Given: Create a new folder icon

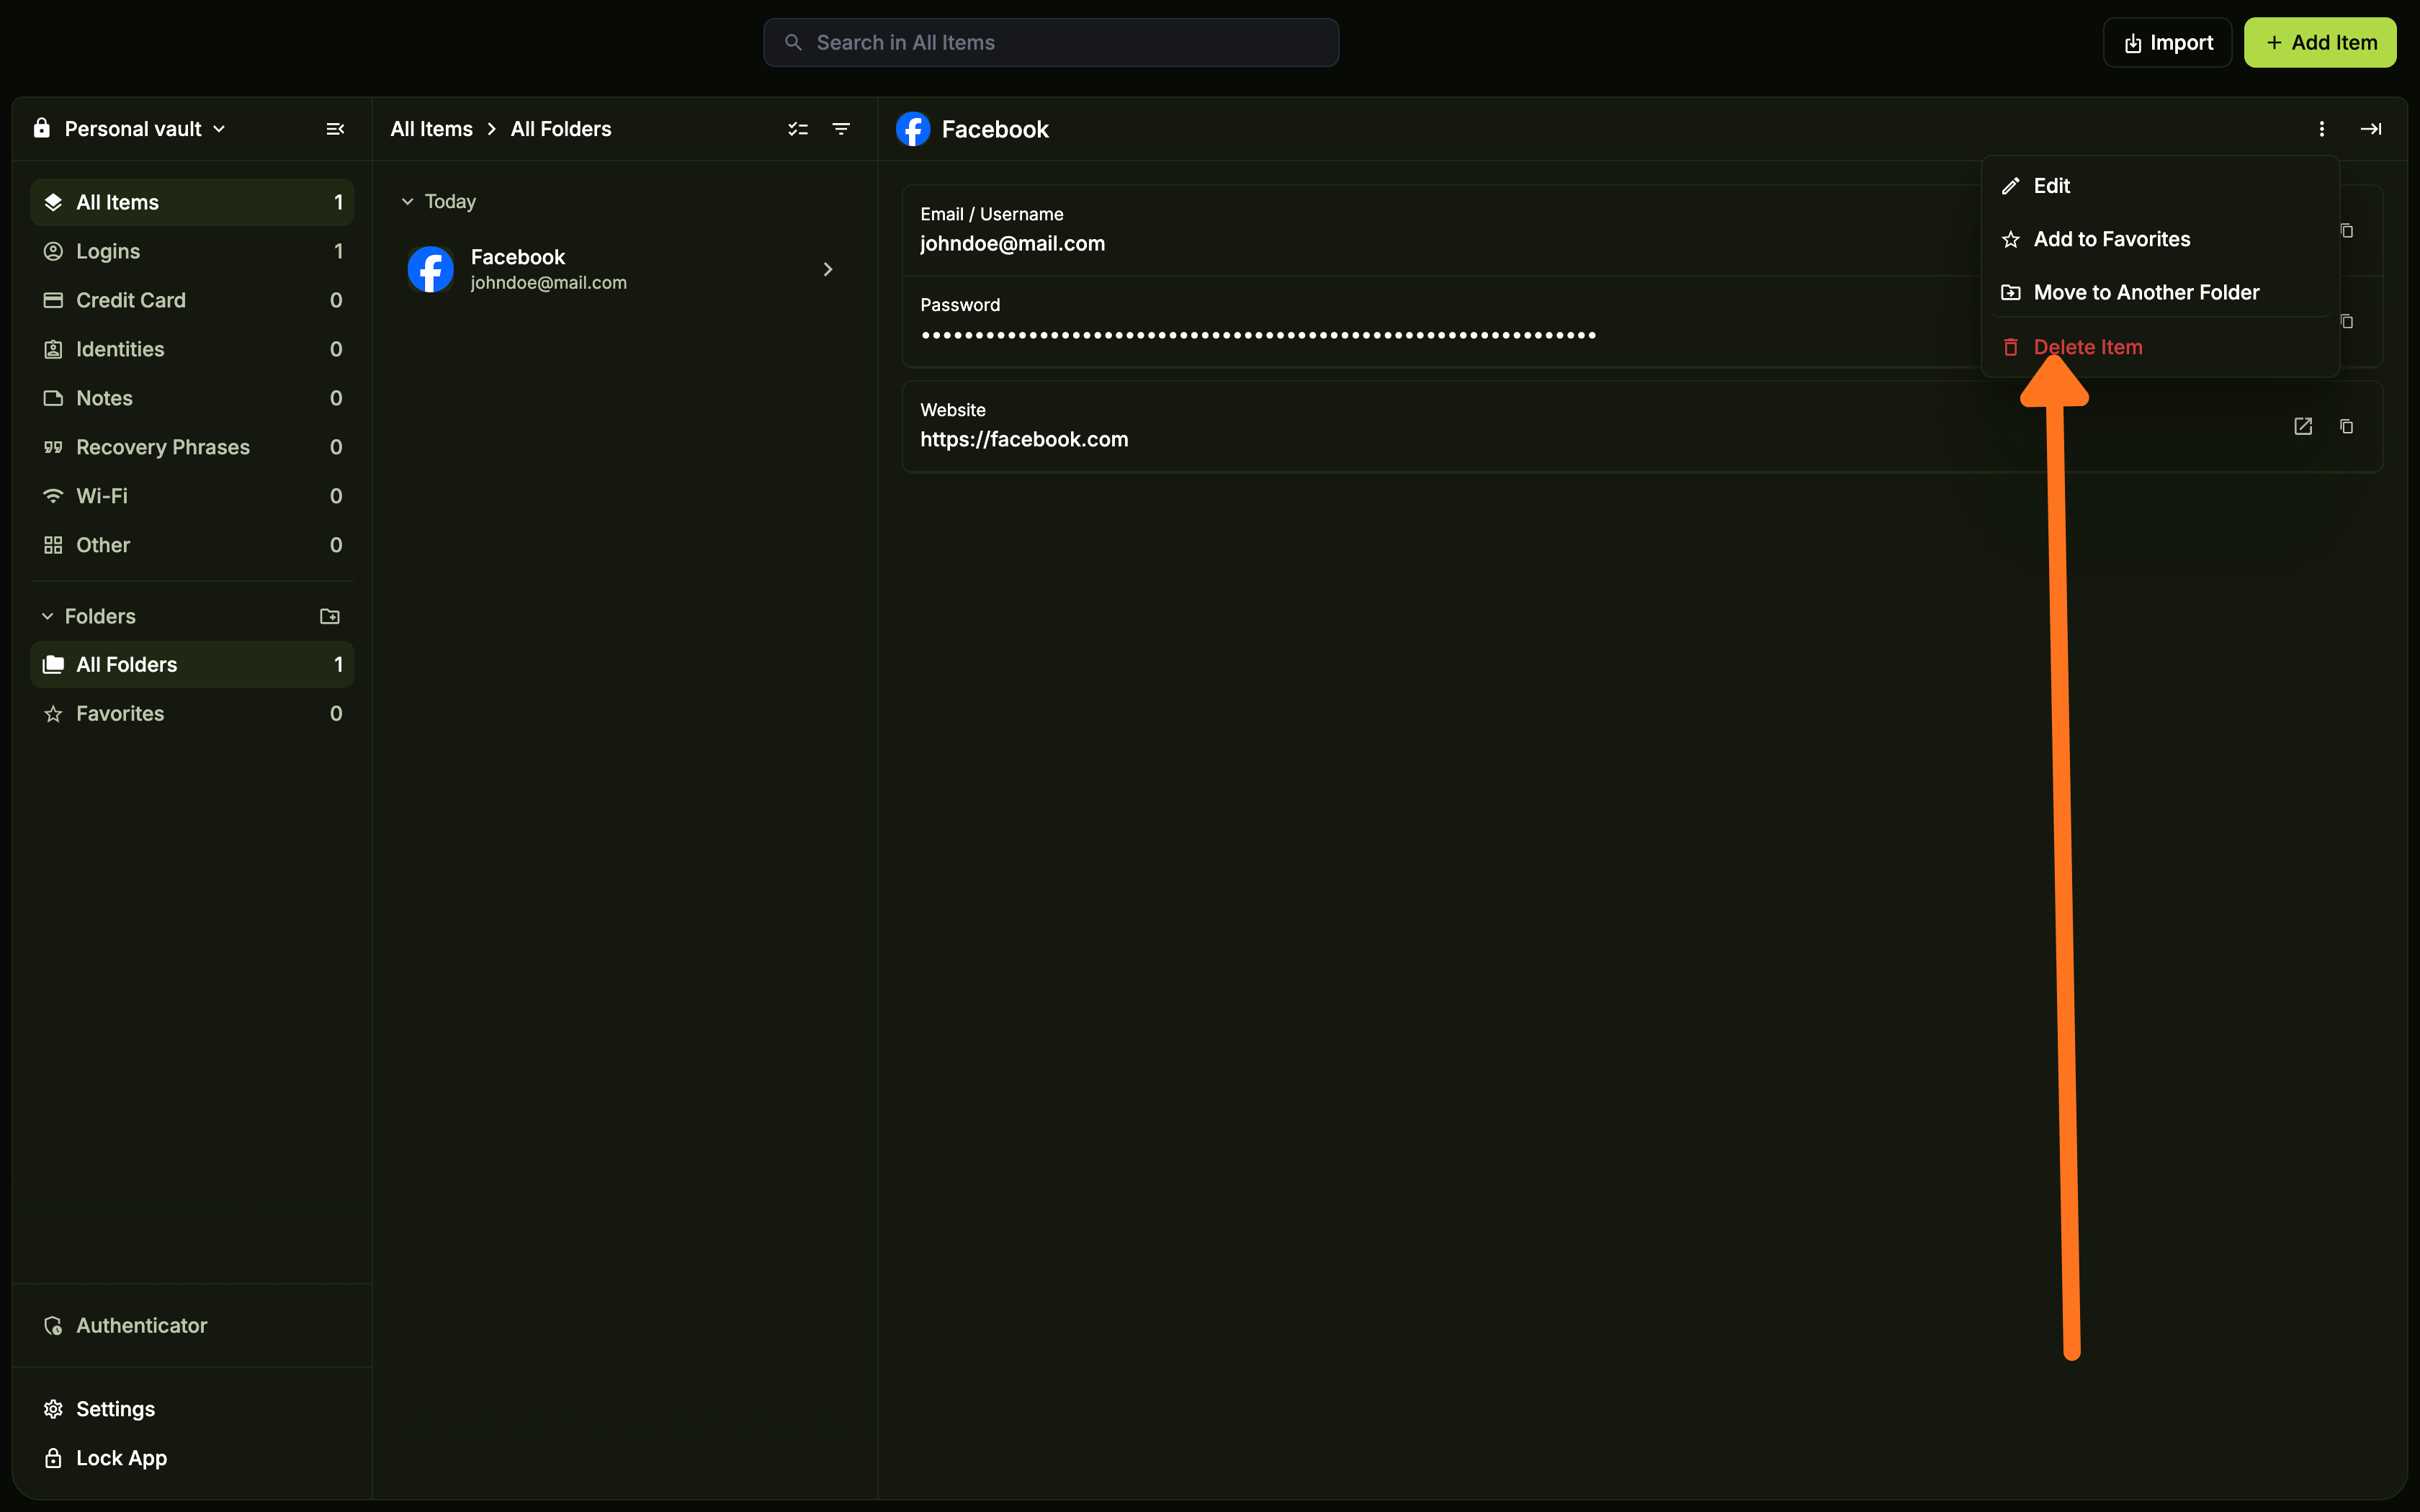Looking at the screenshot, I should 330,616.
